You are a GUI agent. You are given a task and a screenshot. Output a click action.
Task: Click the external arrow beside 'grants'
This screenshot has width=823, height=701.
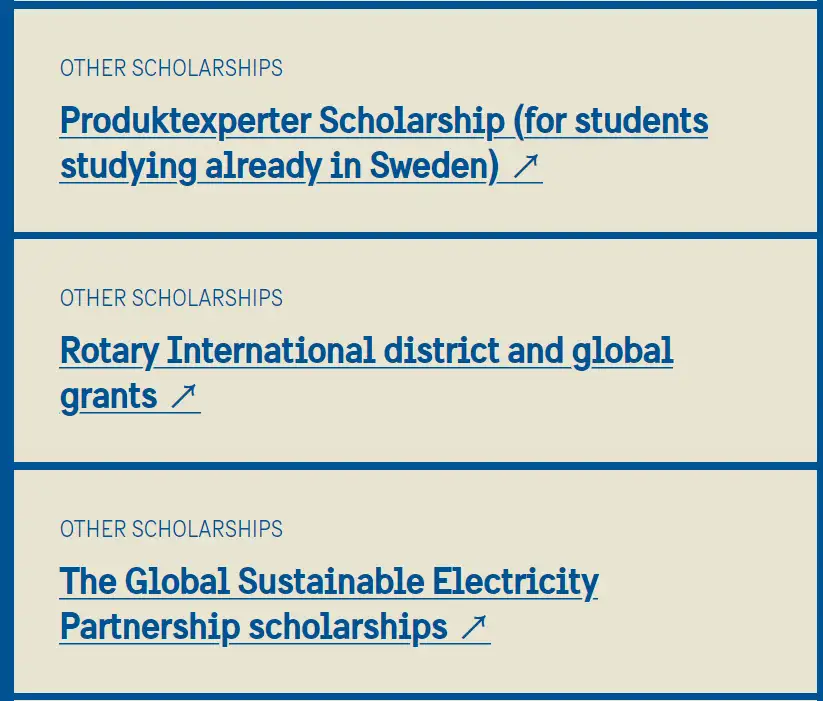184,397
